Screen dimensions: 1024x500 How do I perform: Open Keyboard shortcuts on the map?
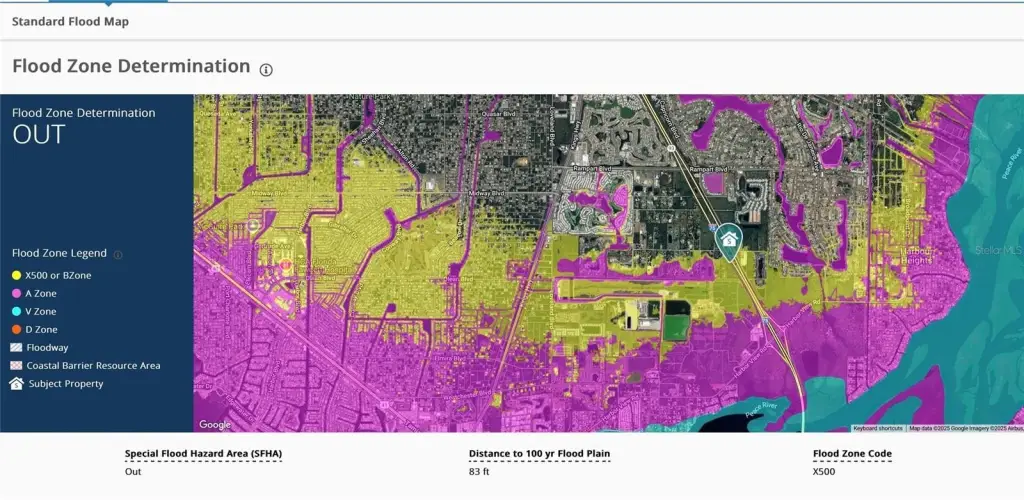(x=879, y=428)
